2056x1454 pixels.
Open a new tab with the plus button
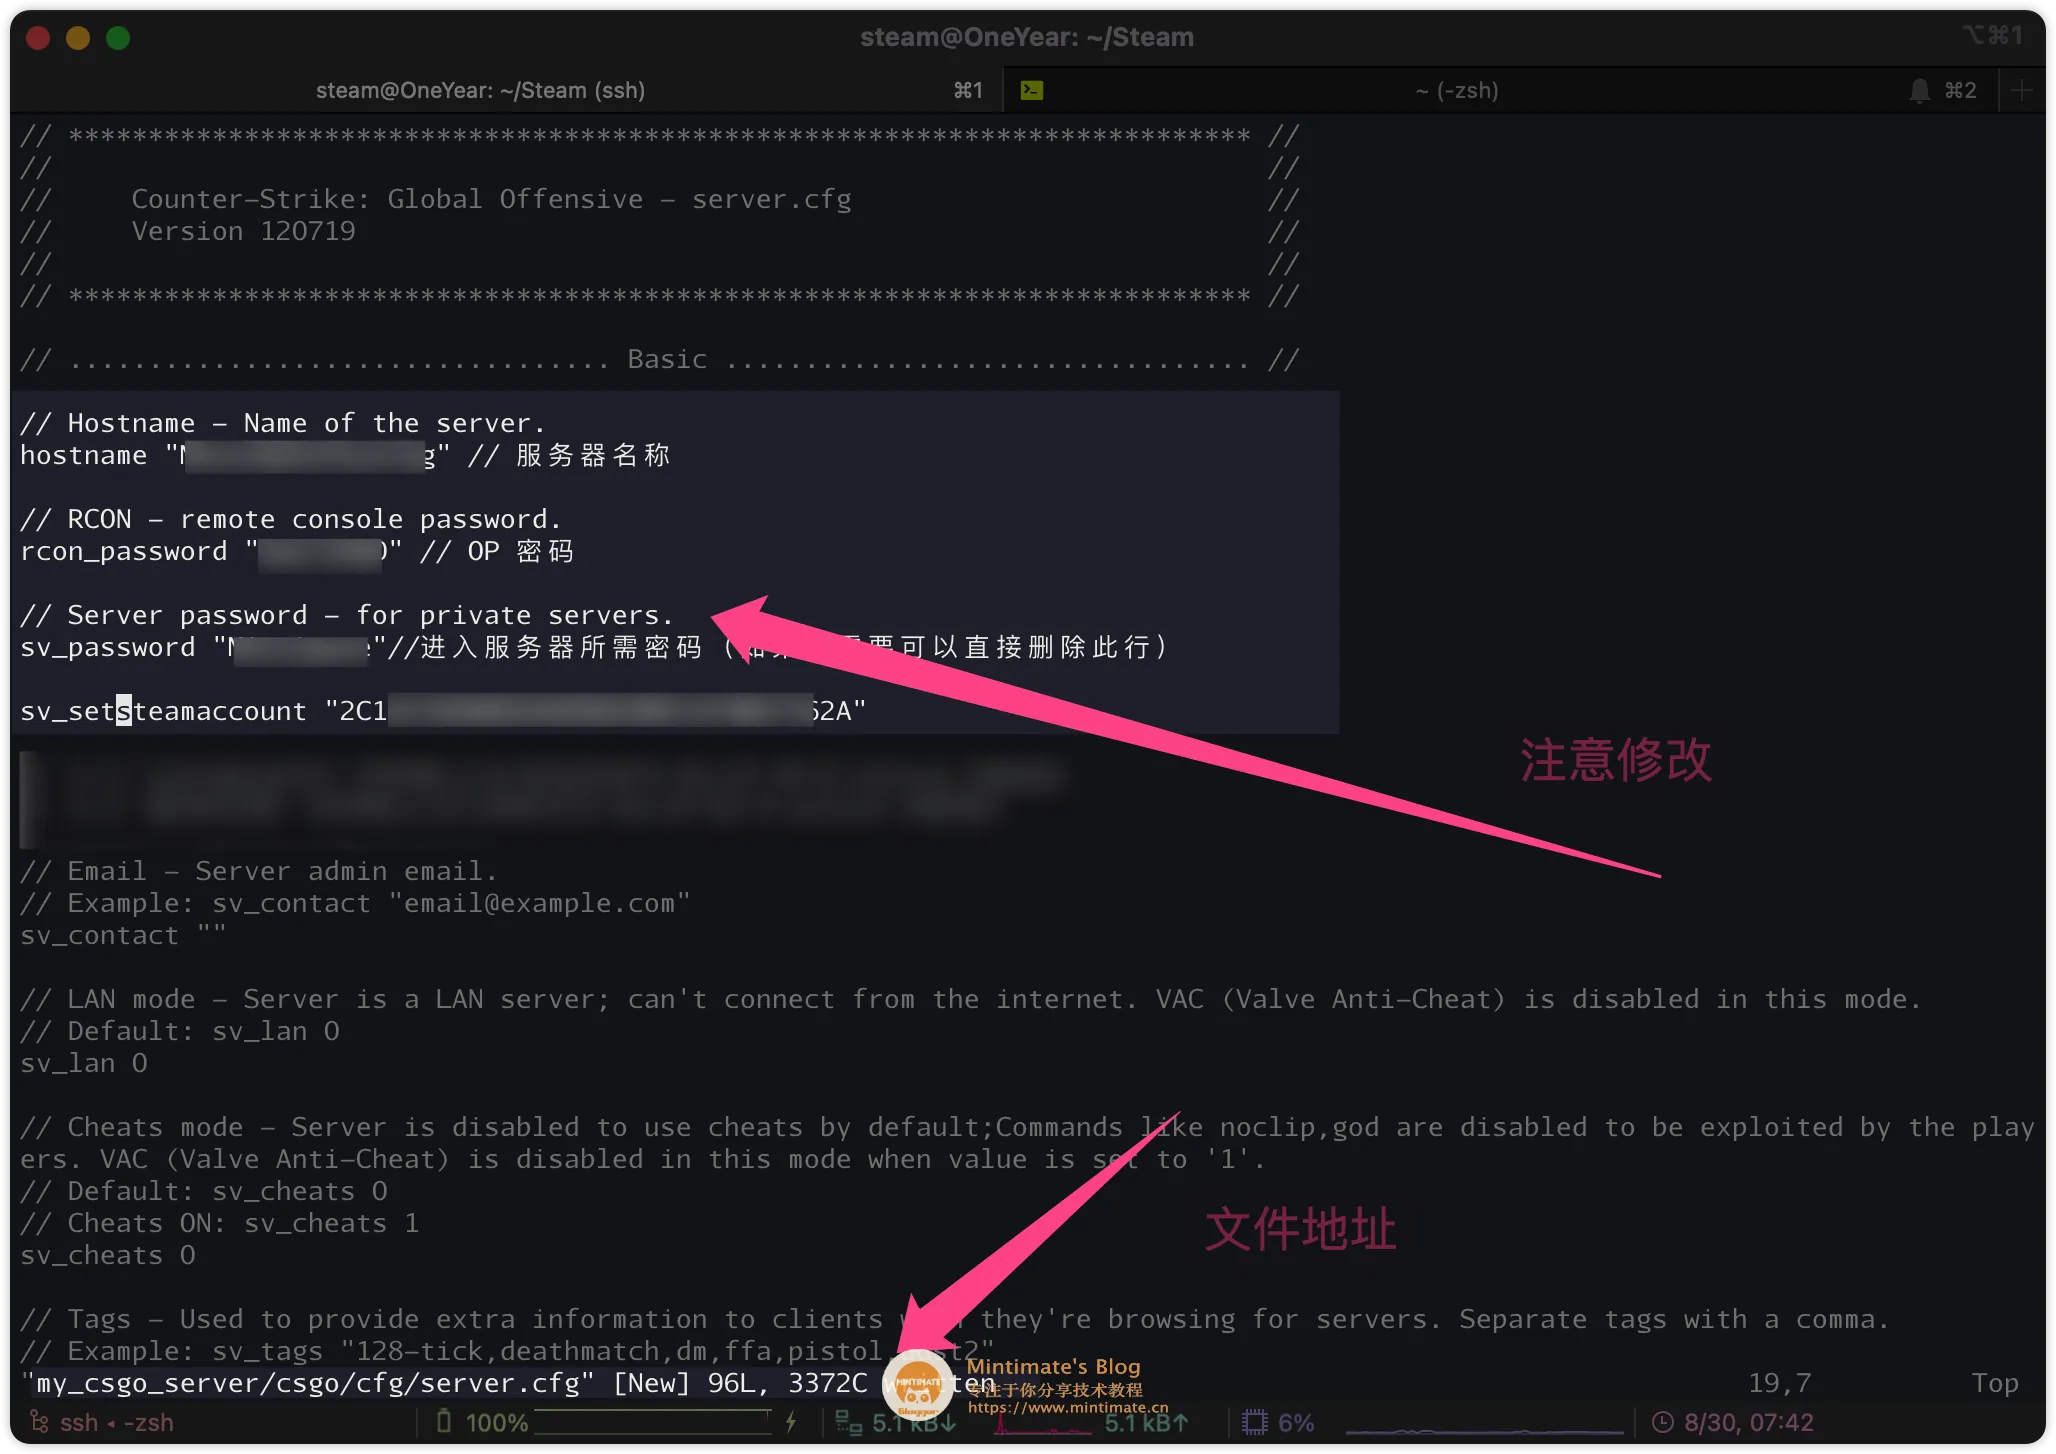pyautogui.click(x=2021, y=91)
